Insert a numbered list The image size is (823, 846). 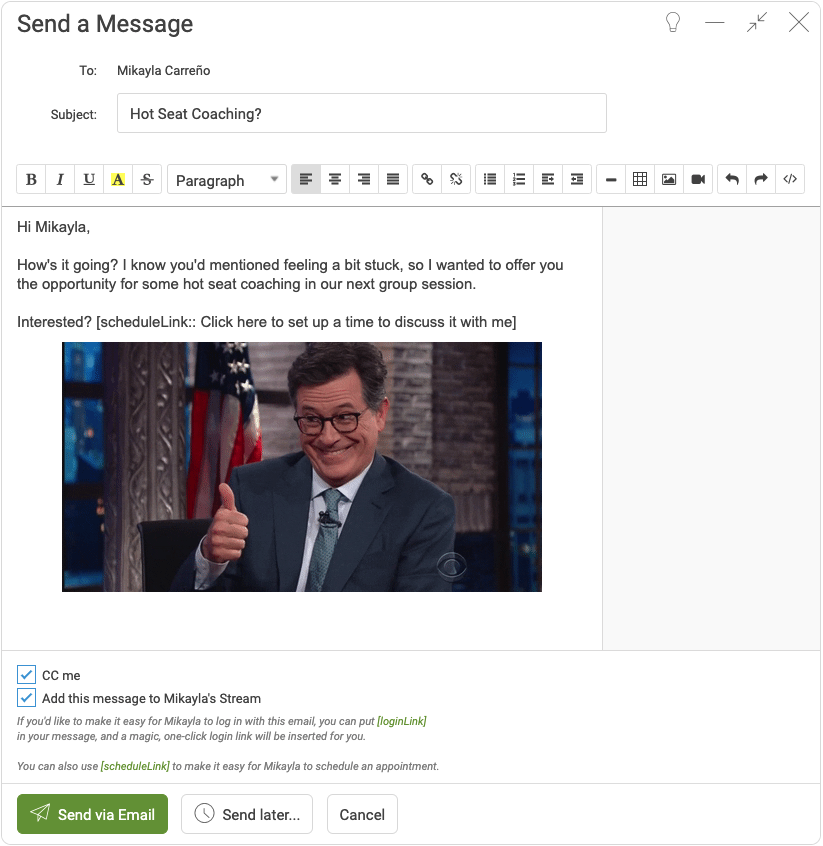point(519,179)
